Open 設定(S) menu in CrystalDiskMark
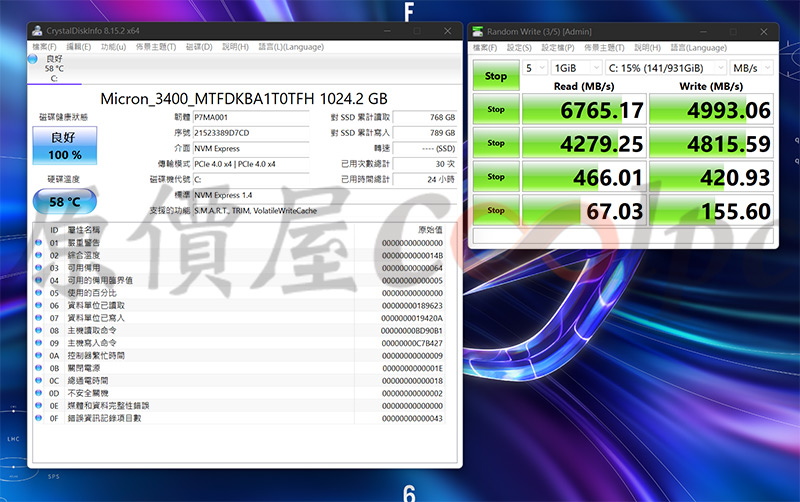Image resolution: width=800 pixels, height=502 pixels. click(x=518, y=47)
